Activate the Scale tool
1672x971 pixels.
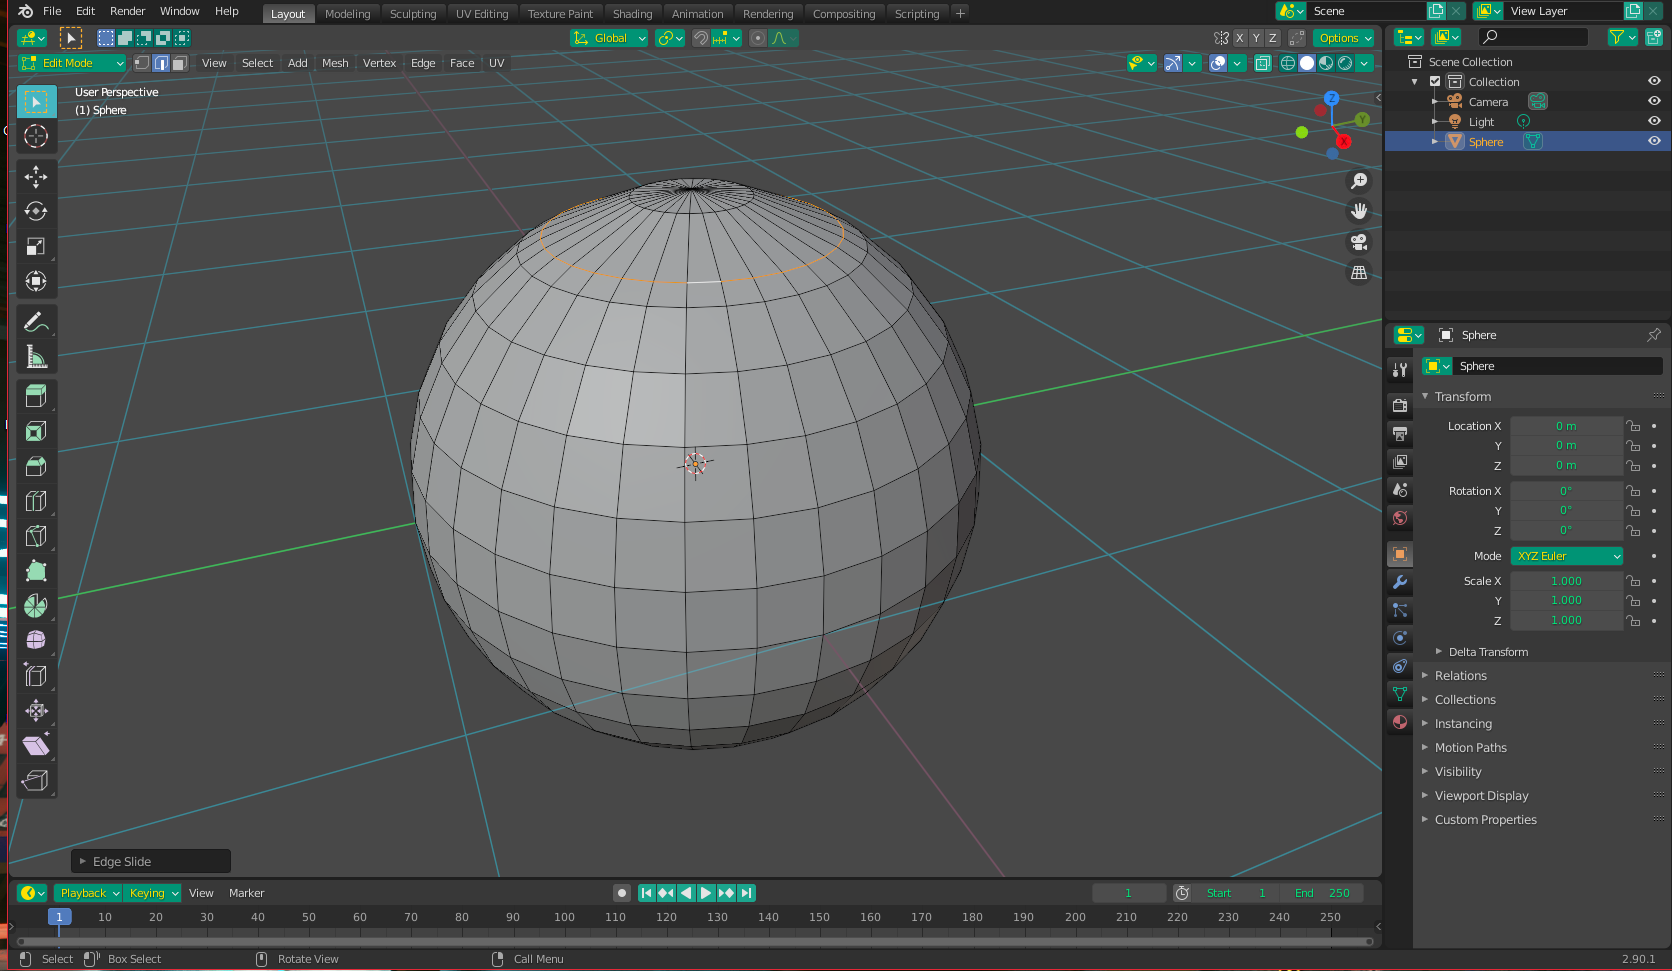click(36, 246)
